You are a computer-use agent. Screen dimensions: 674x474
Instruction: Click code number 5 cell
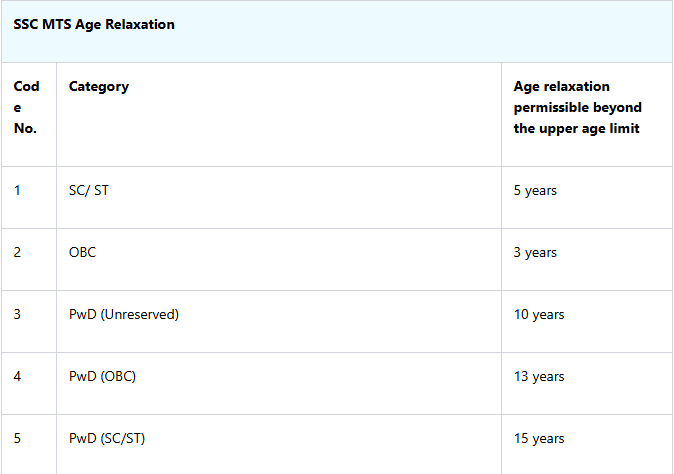[x=17, y=438]
